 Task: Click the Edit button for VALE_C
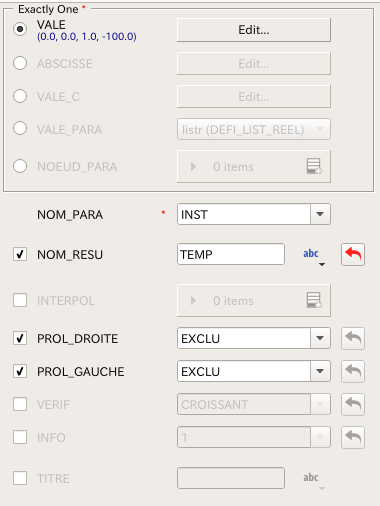254,96
